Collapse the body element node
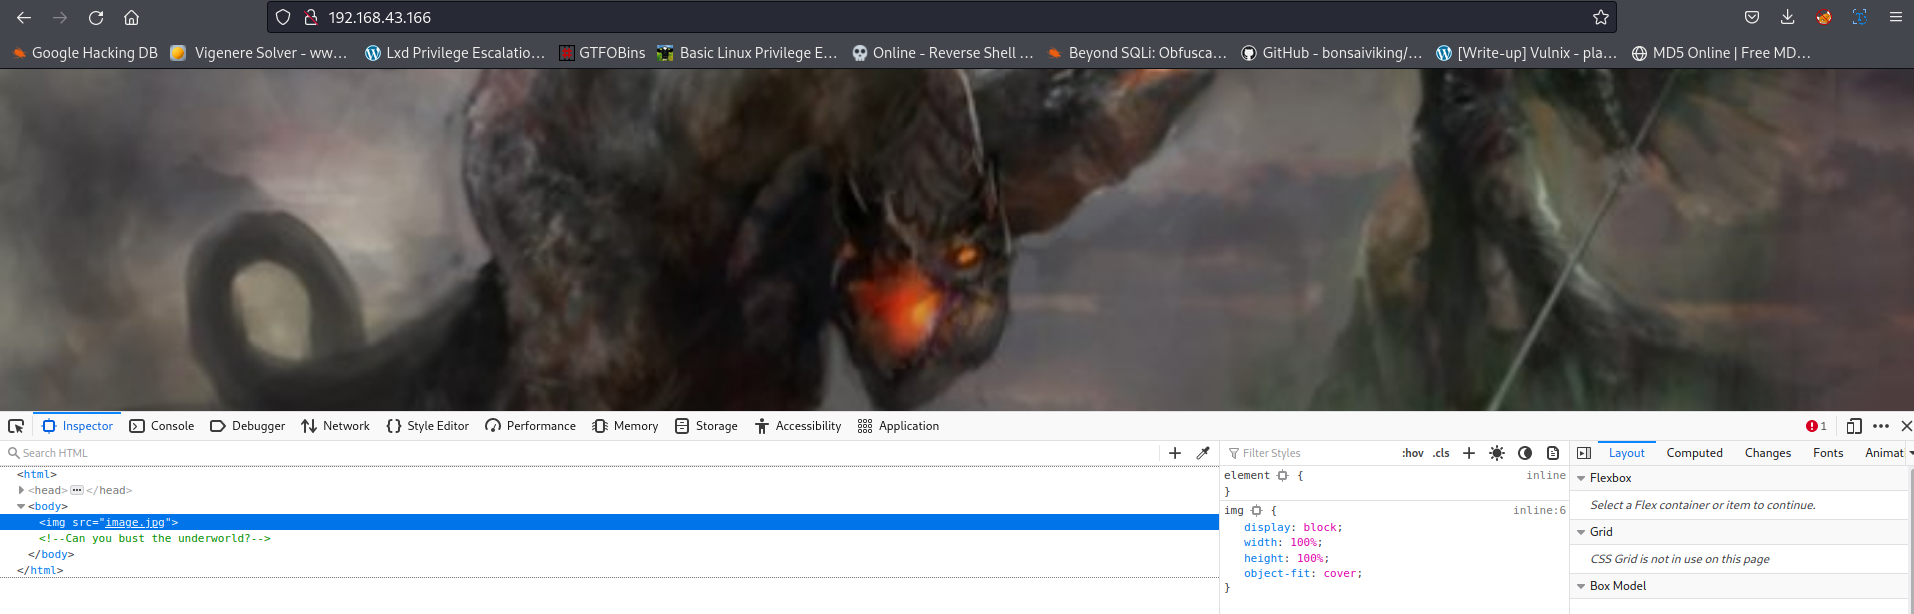Screen dimensions: 1914x614 click(x=21, y=506)
